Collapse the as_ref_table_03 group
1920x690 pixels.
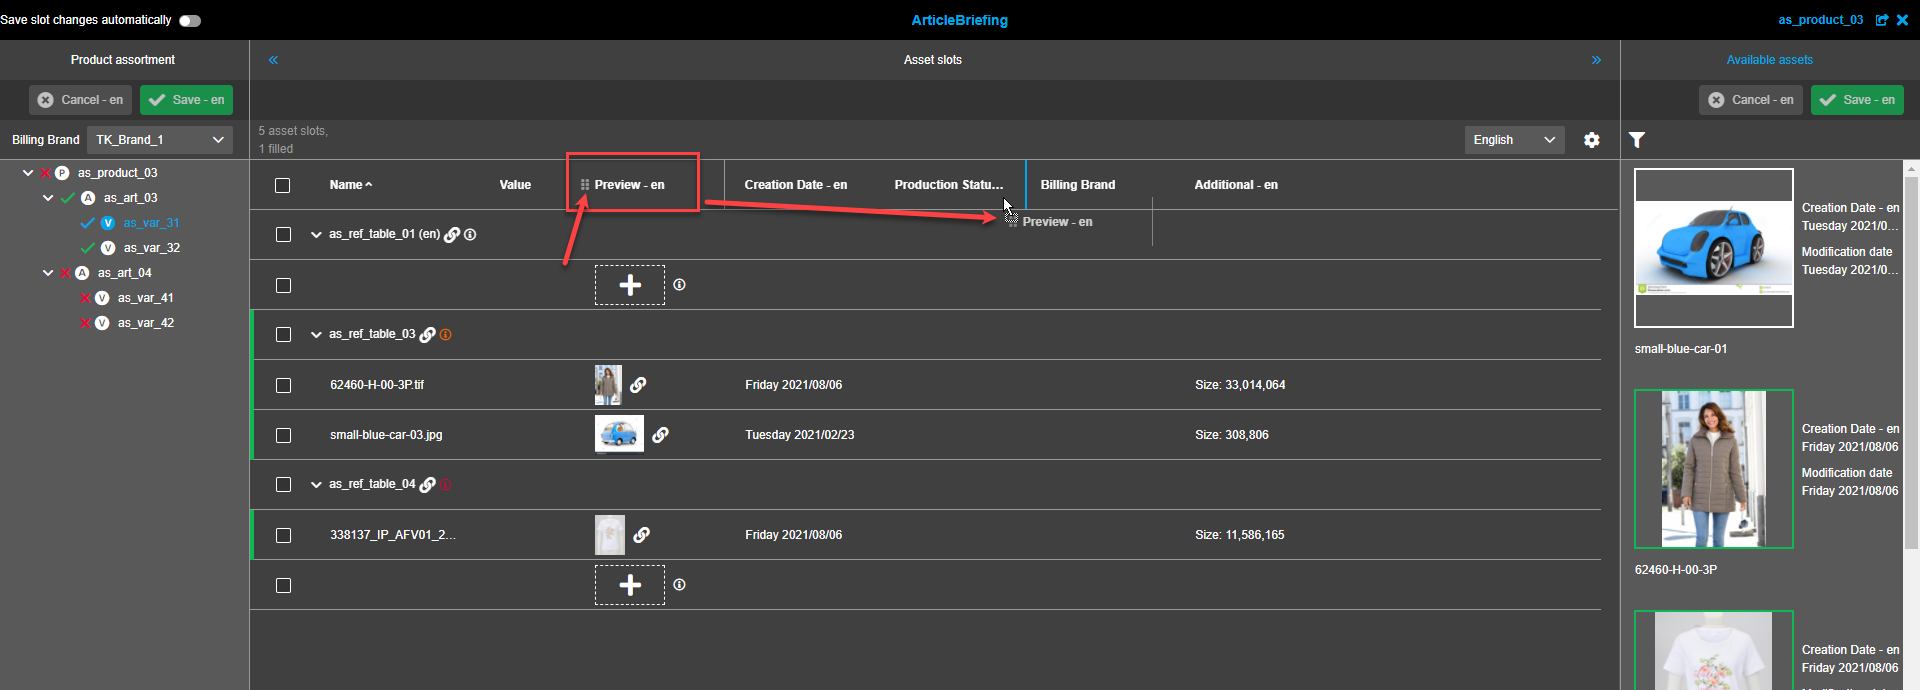(x=316, y=335)
